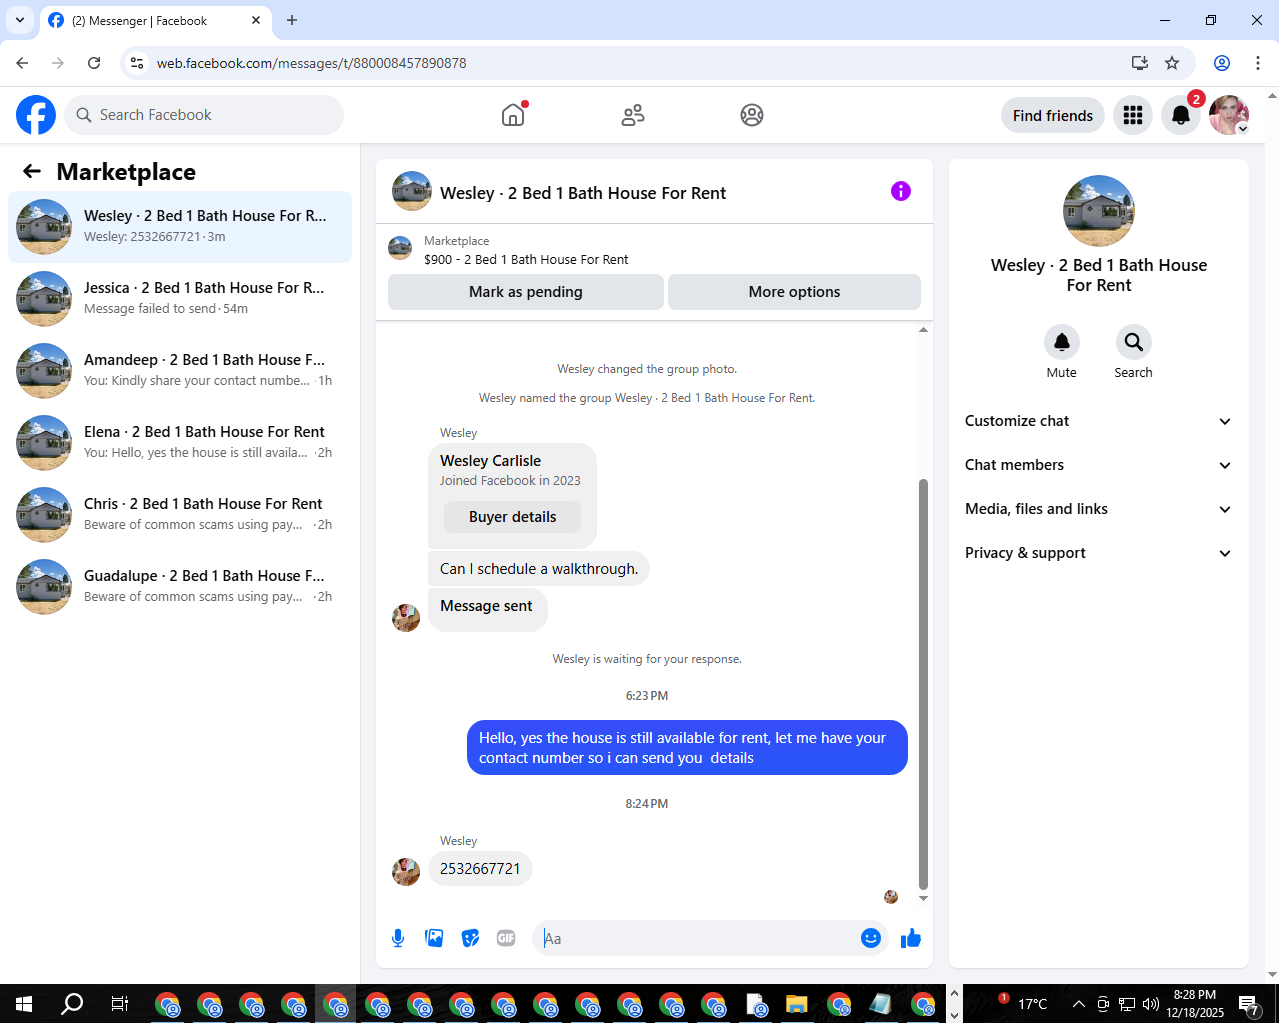The width and height of the screenshot is (1279, 1023).
Task: Open the Chris conversation in the list
Action: pyautogui.click(x=180, y=515)
